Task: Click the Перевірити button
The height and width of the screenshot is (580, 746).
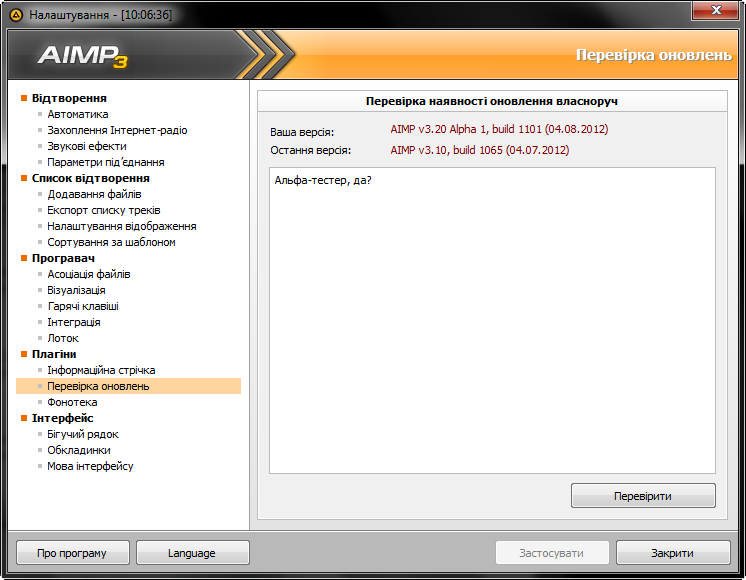Action: 643,496
